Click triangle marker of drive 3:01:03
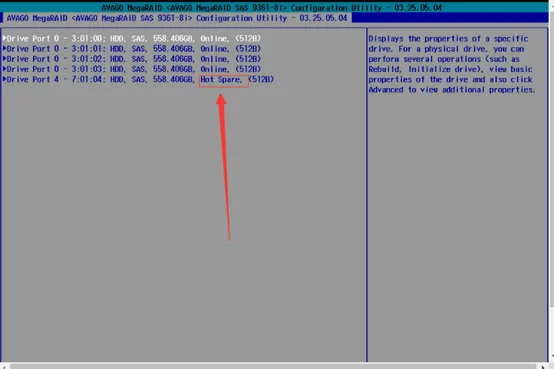Screen dimensions: 554x369 (4, 69)
